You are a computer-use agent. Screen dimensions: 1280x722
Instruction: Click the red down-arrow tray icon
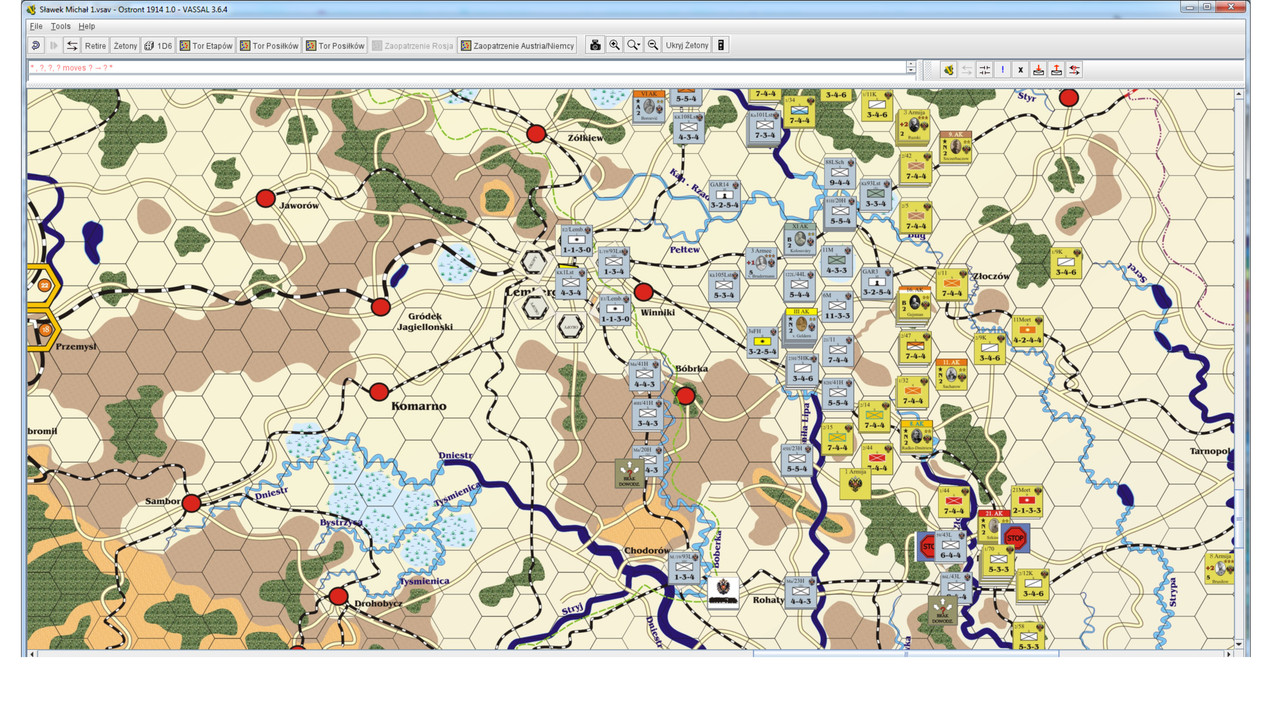click(x=1039, y=70)
